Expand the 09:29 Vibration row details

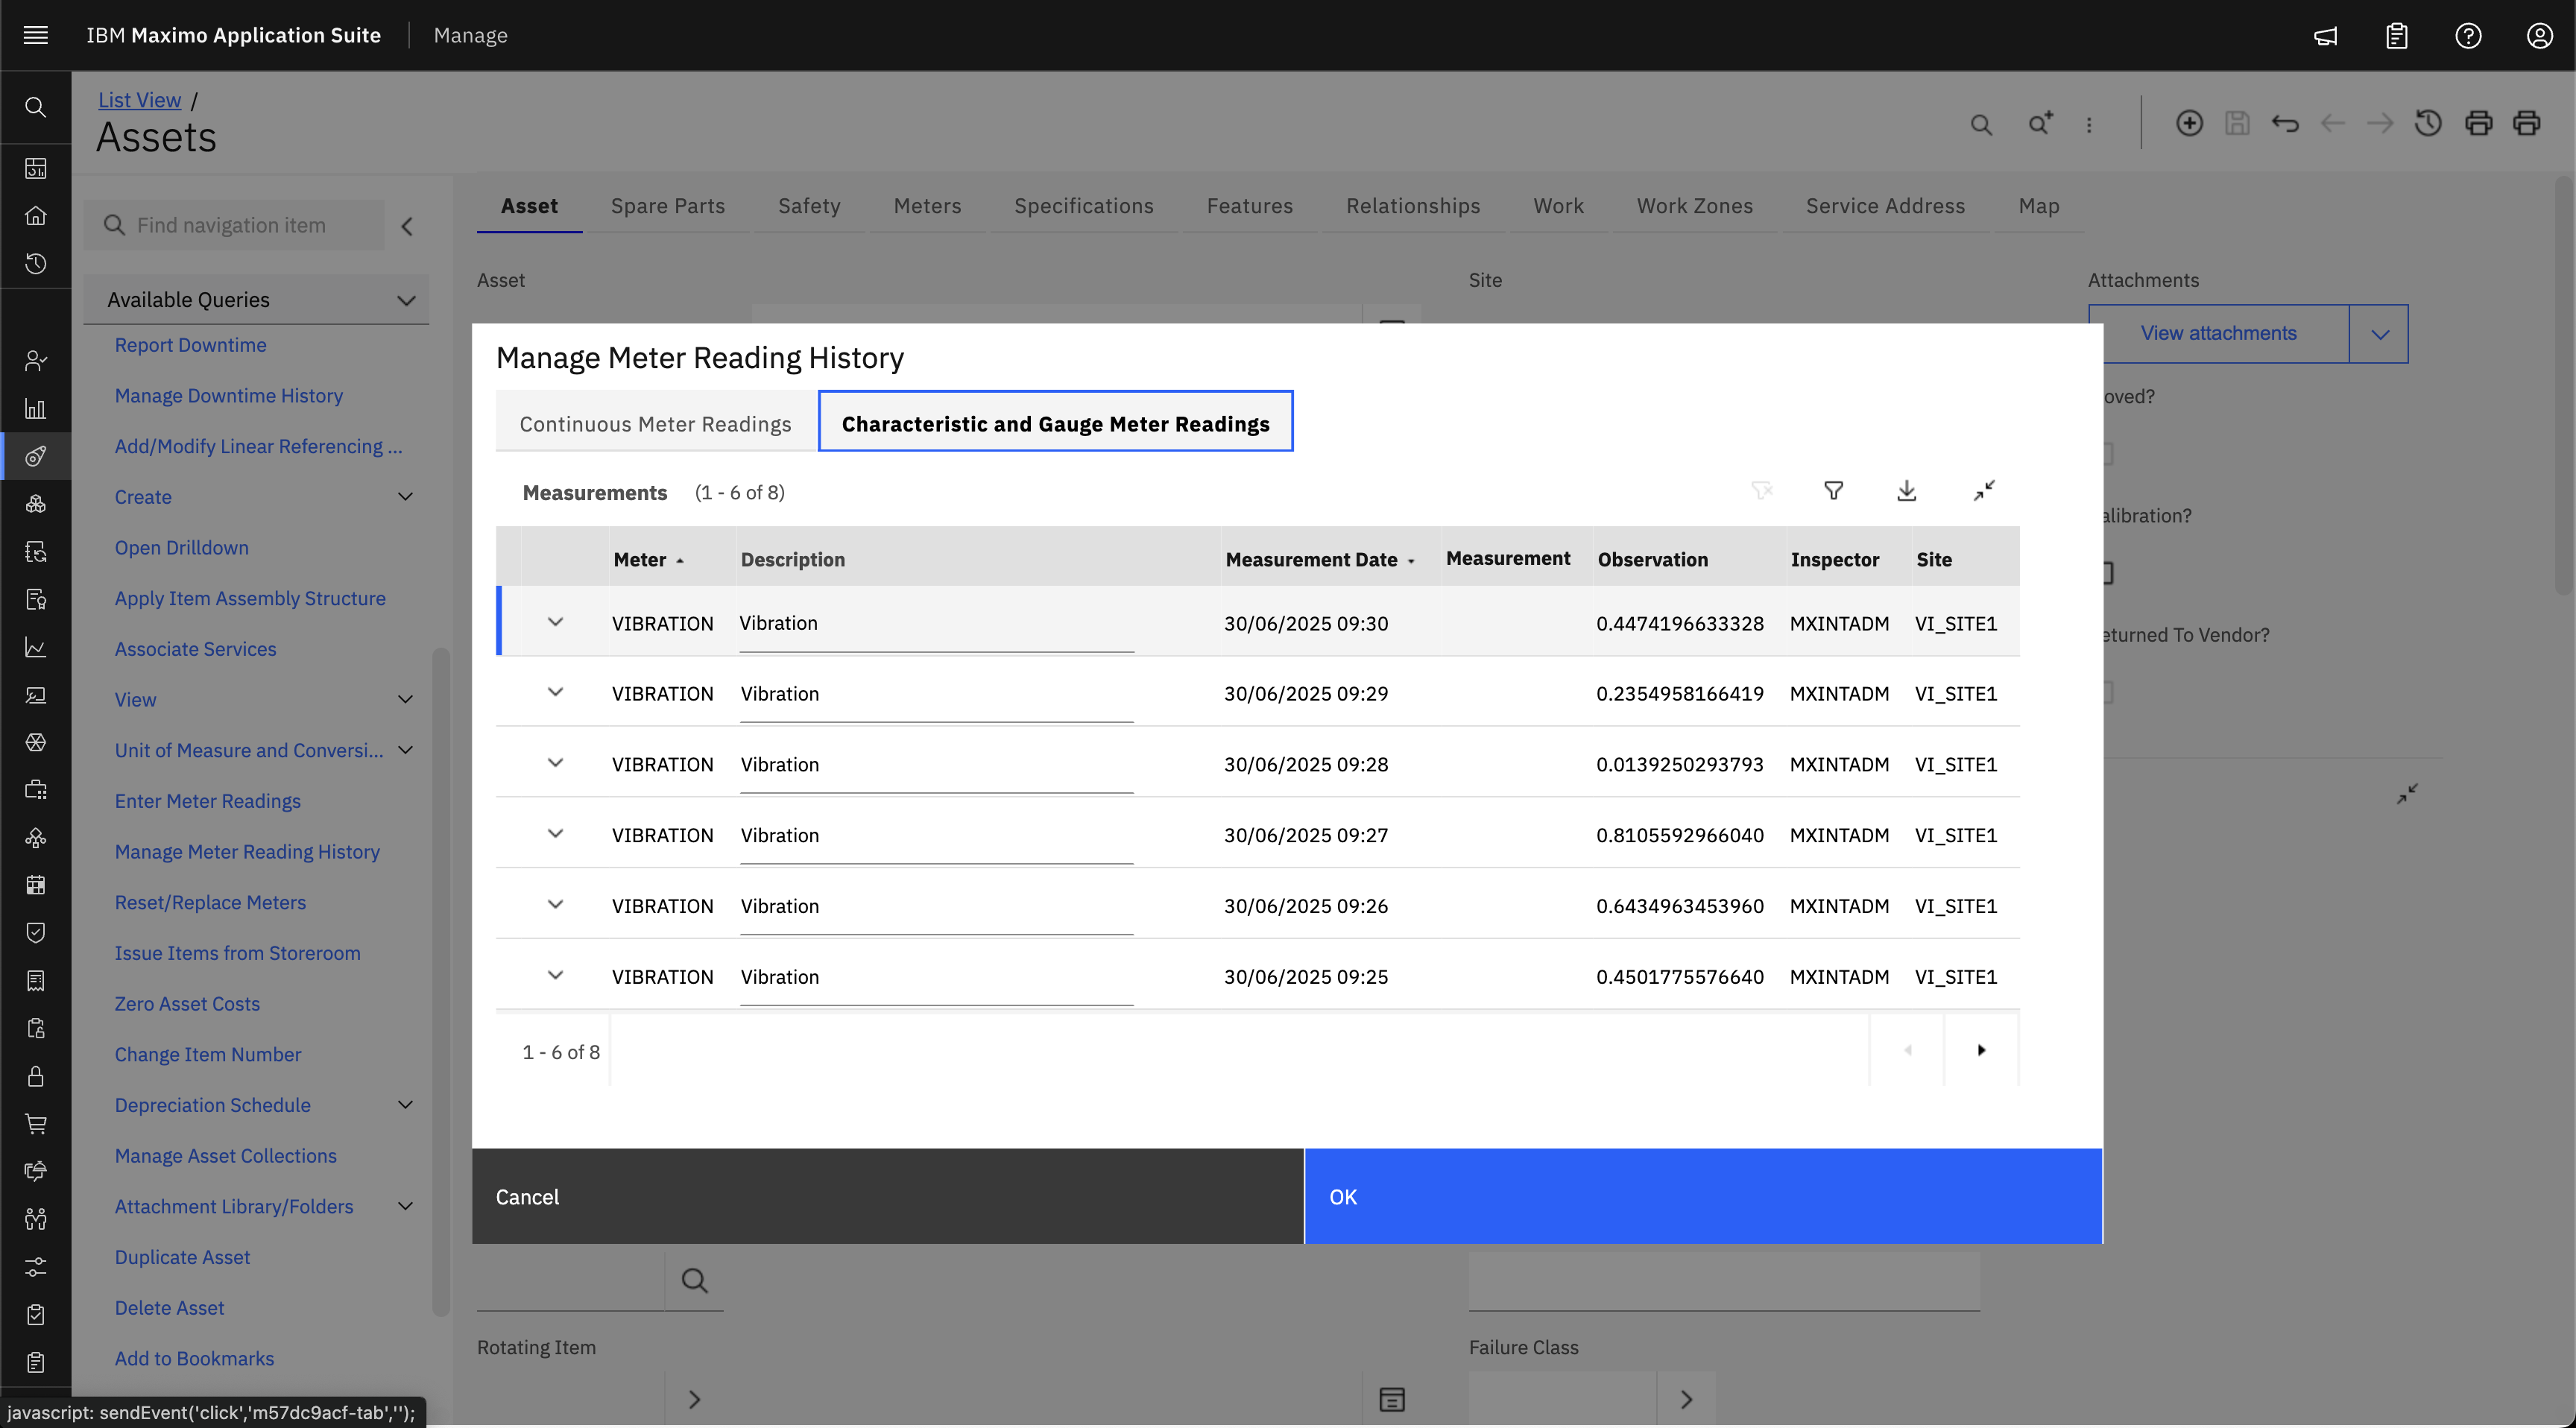pyautogui.click(x=555, y=692)
